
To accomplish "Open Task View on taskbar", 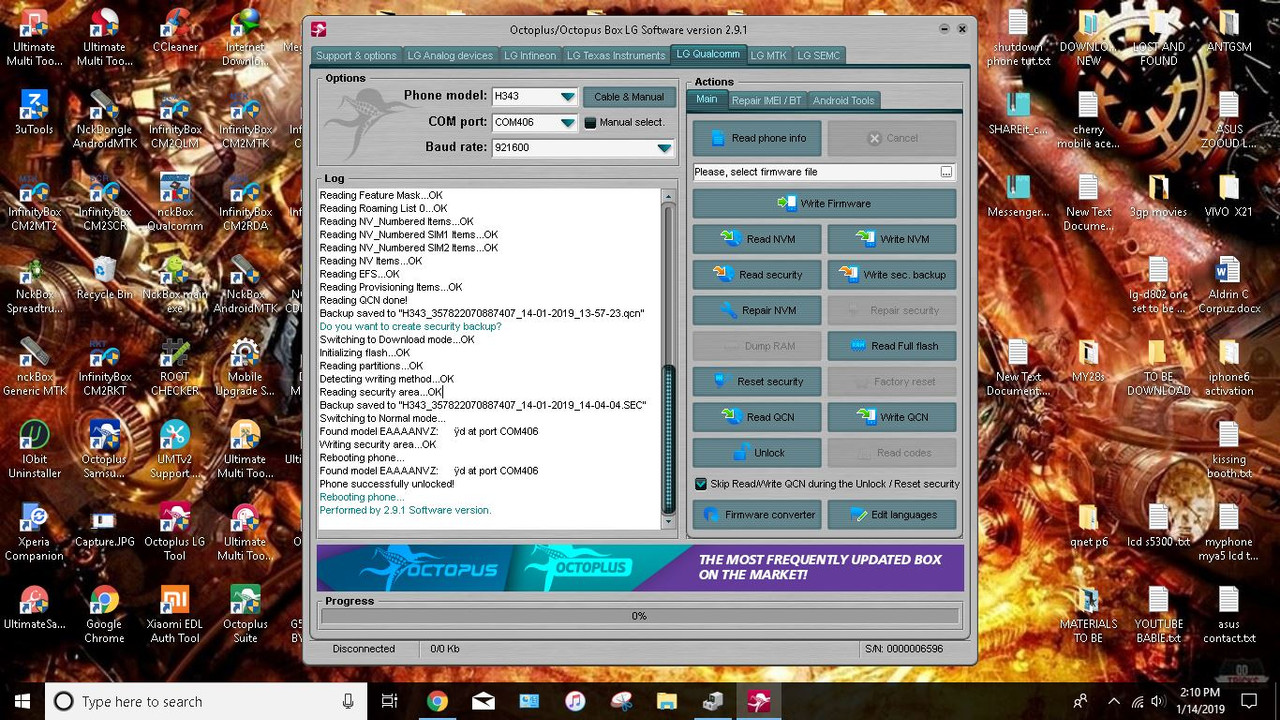I will pos(390,701).
